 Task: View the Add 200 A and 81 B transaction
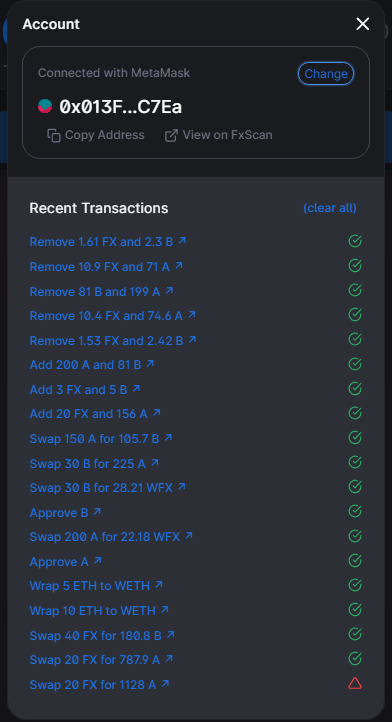click(x=92, y=365)
